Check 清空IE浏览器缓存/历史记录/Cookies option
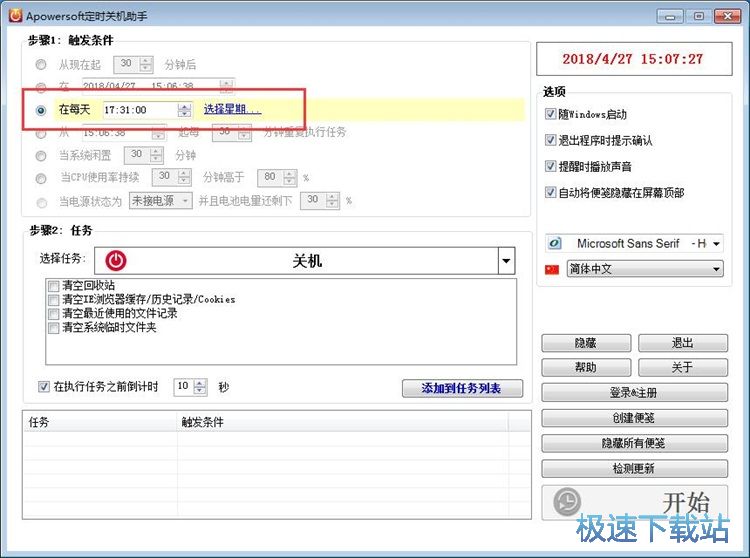 (54, 300)
